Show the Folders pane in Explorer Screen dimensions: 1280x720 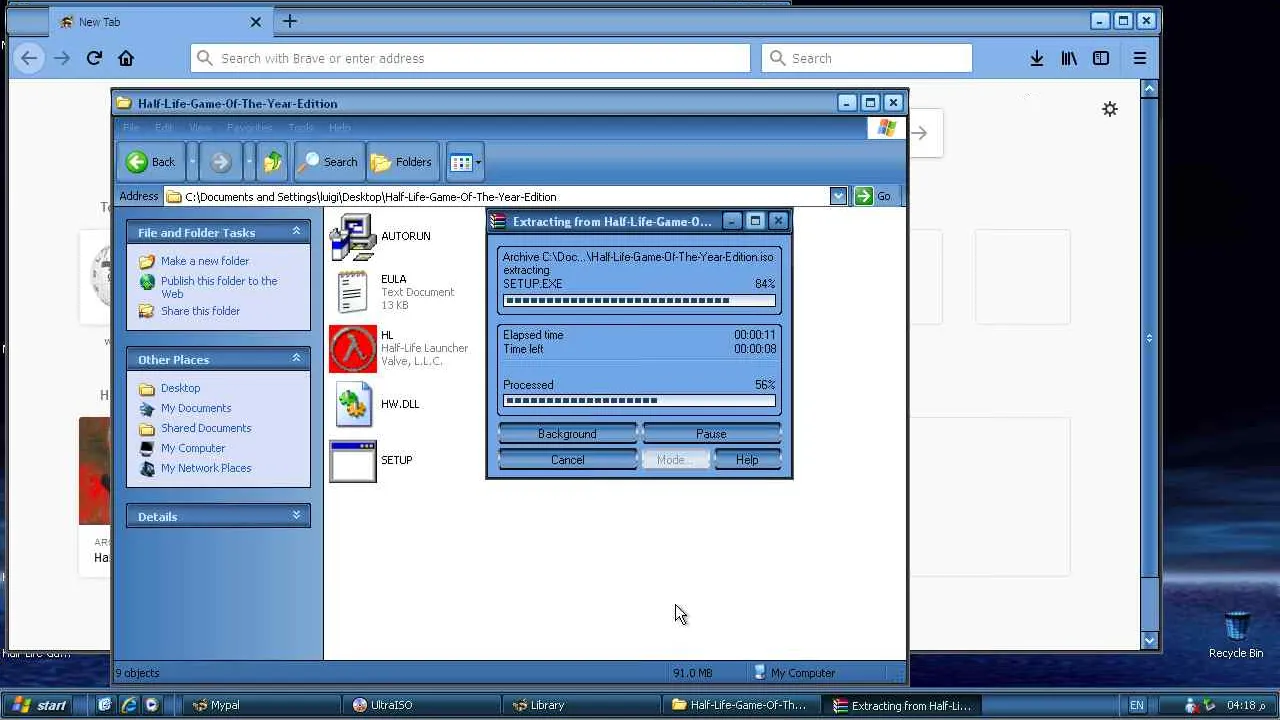400,162
